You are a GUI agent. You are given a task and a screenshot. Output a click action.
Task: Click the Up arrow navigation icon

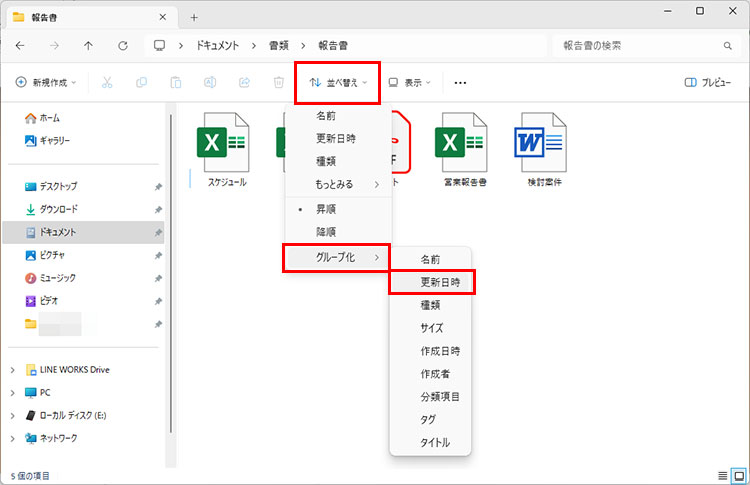coord(88,46)
